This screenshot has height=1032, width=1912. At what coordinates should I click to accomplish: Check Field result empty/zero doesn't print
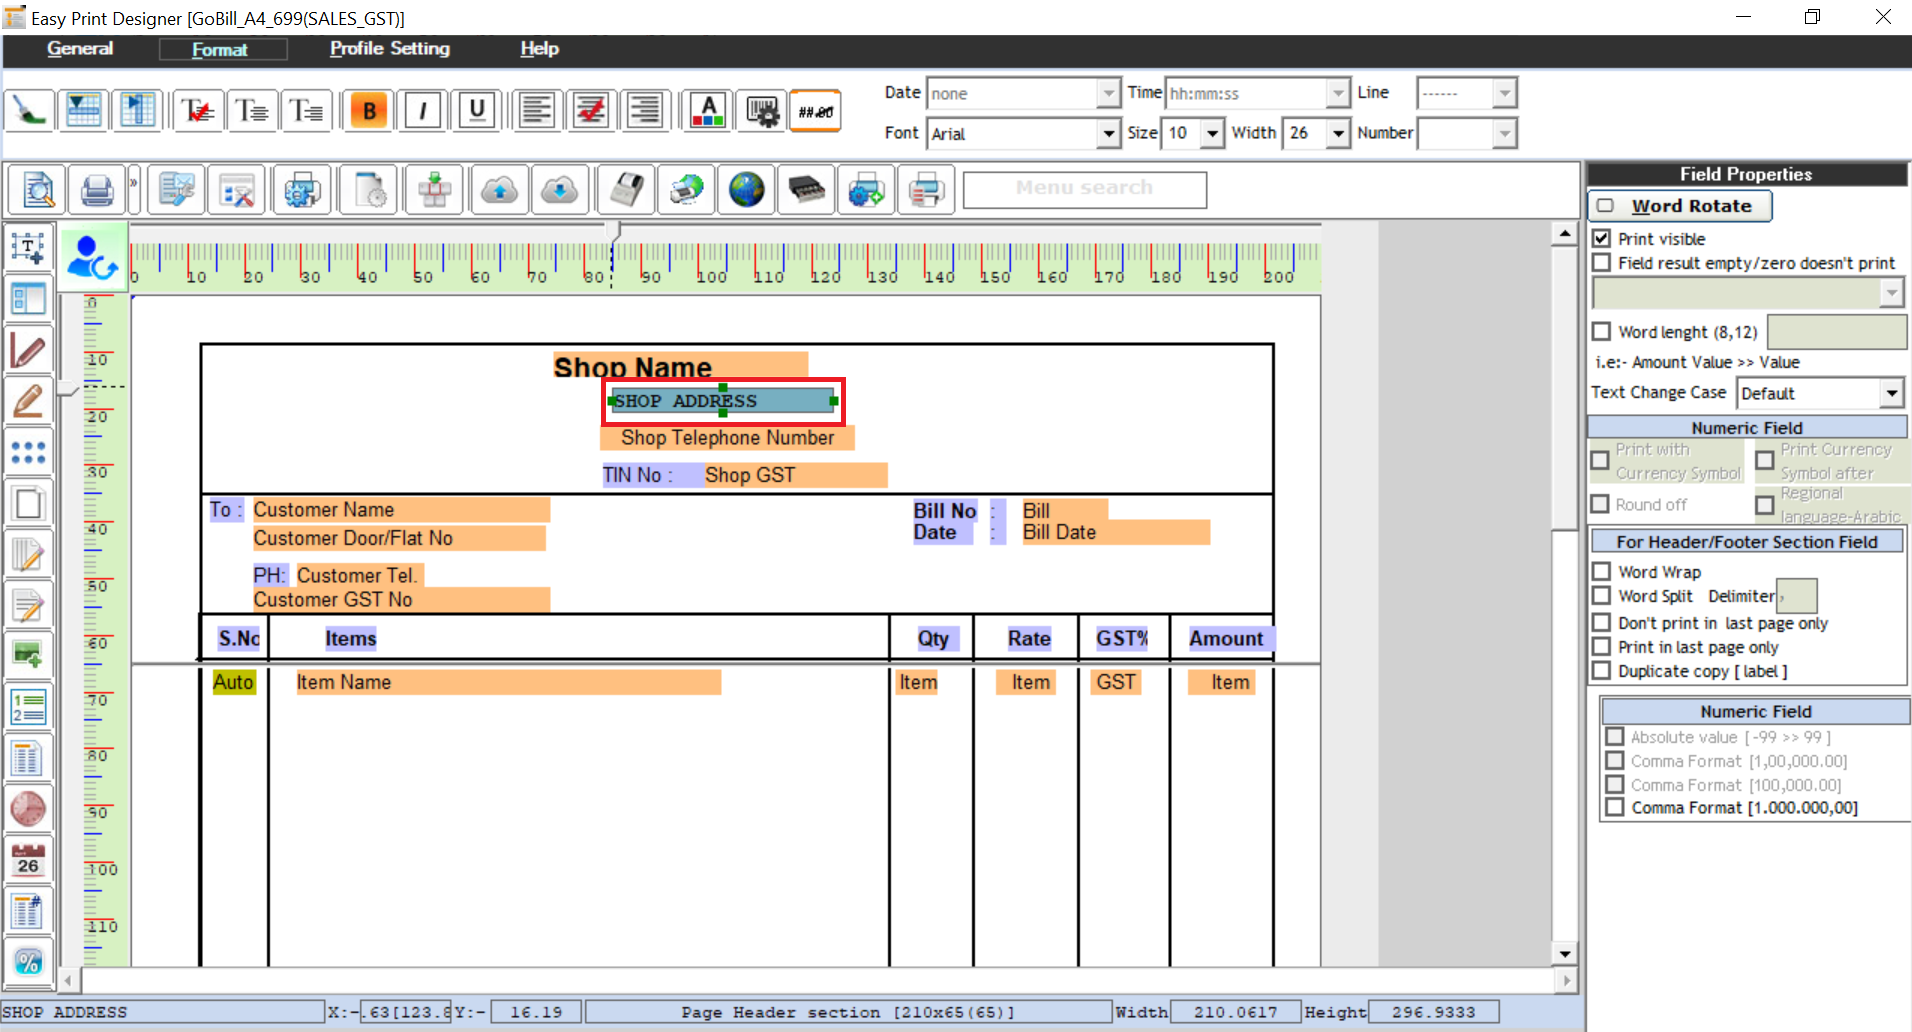click(1602, 263)
